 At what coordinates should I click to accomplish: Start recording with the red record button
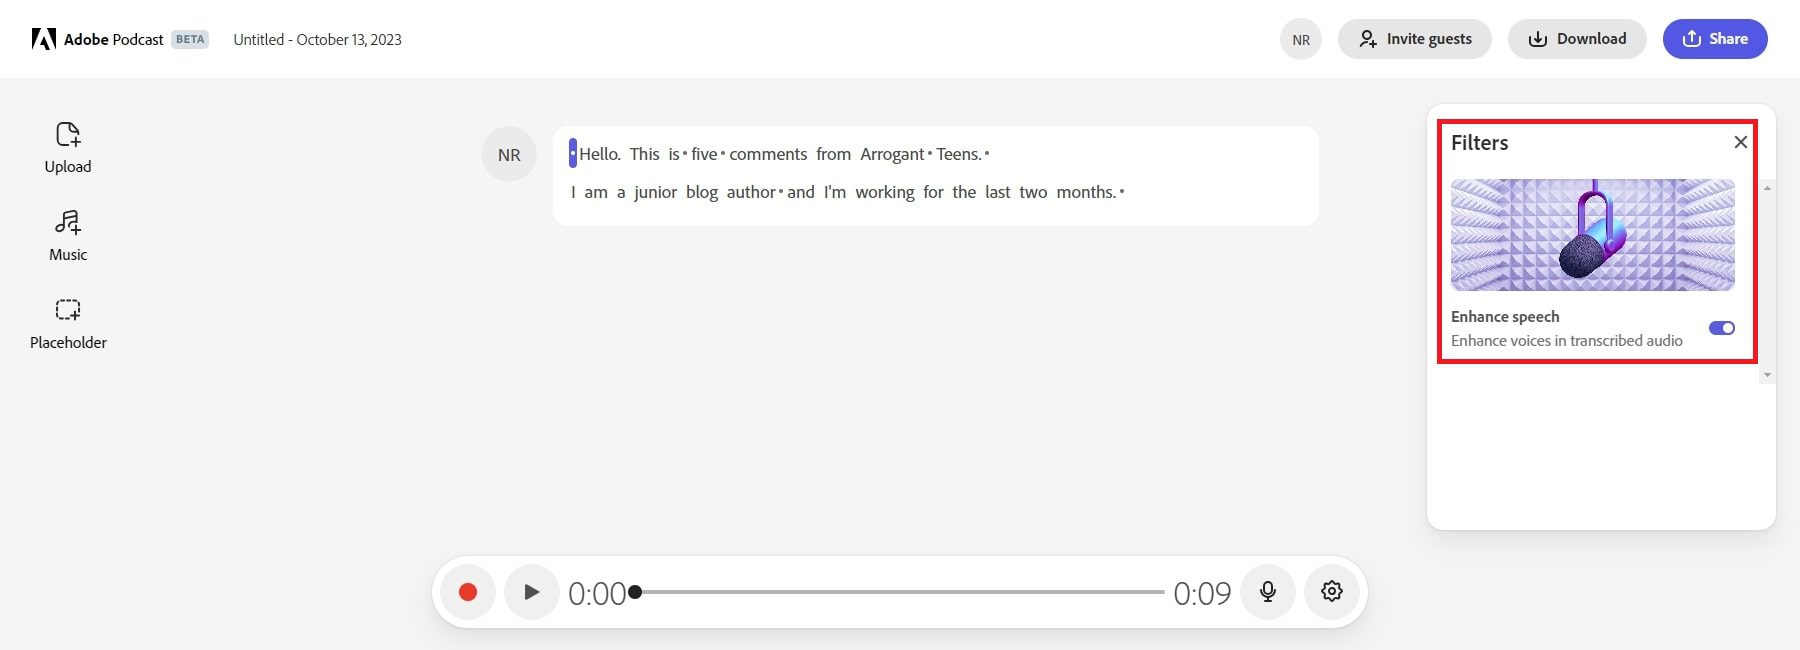click(x=467, y=592)
